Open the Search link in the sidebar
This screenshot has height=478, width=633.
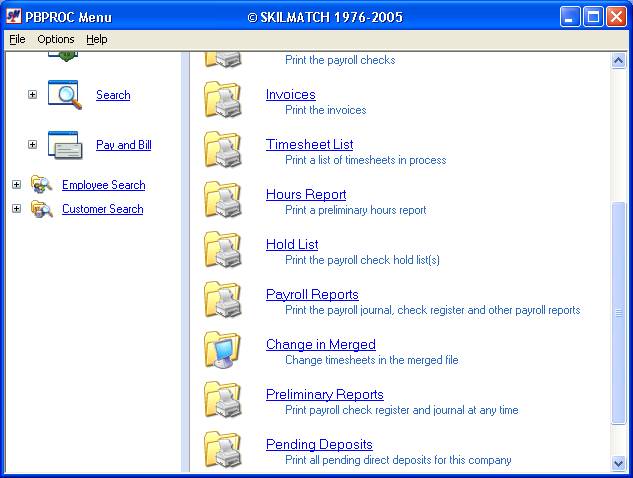pos(113,95)
